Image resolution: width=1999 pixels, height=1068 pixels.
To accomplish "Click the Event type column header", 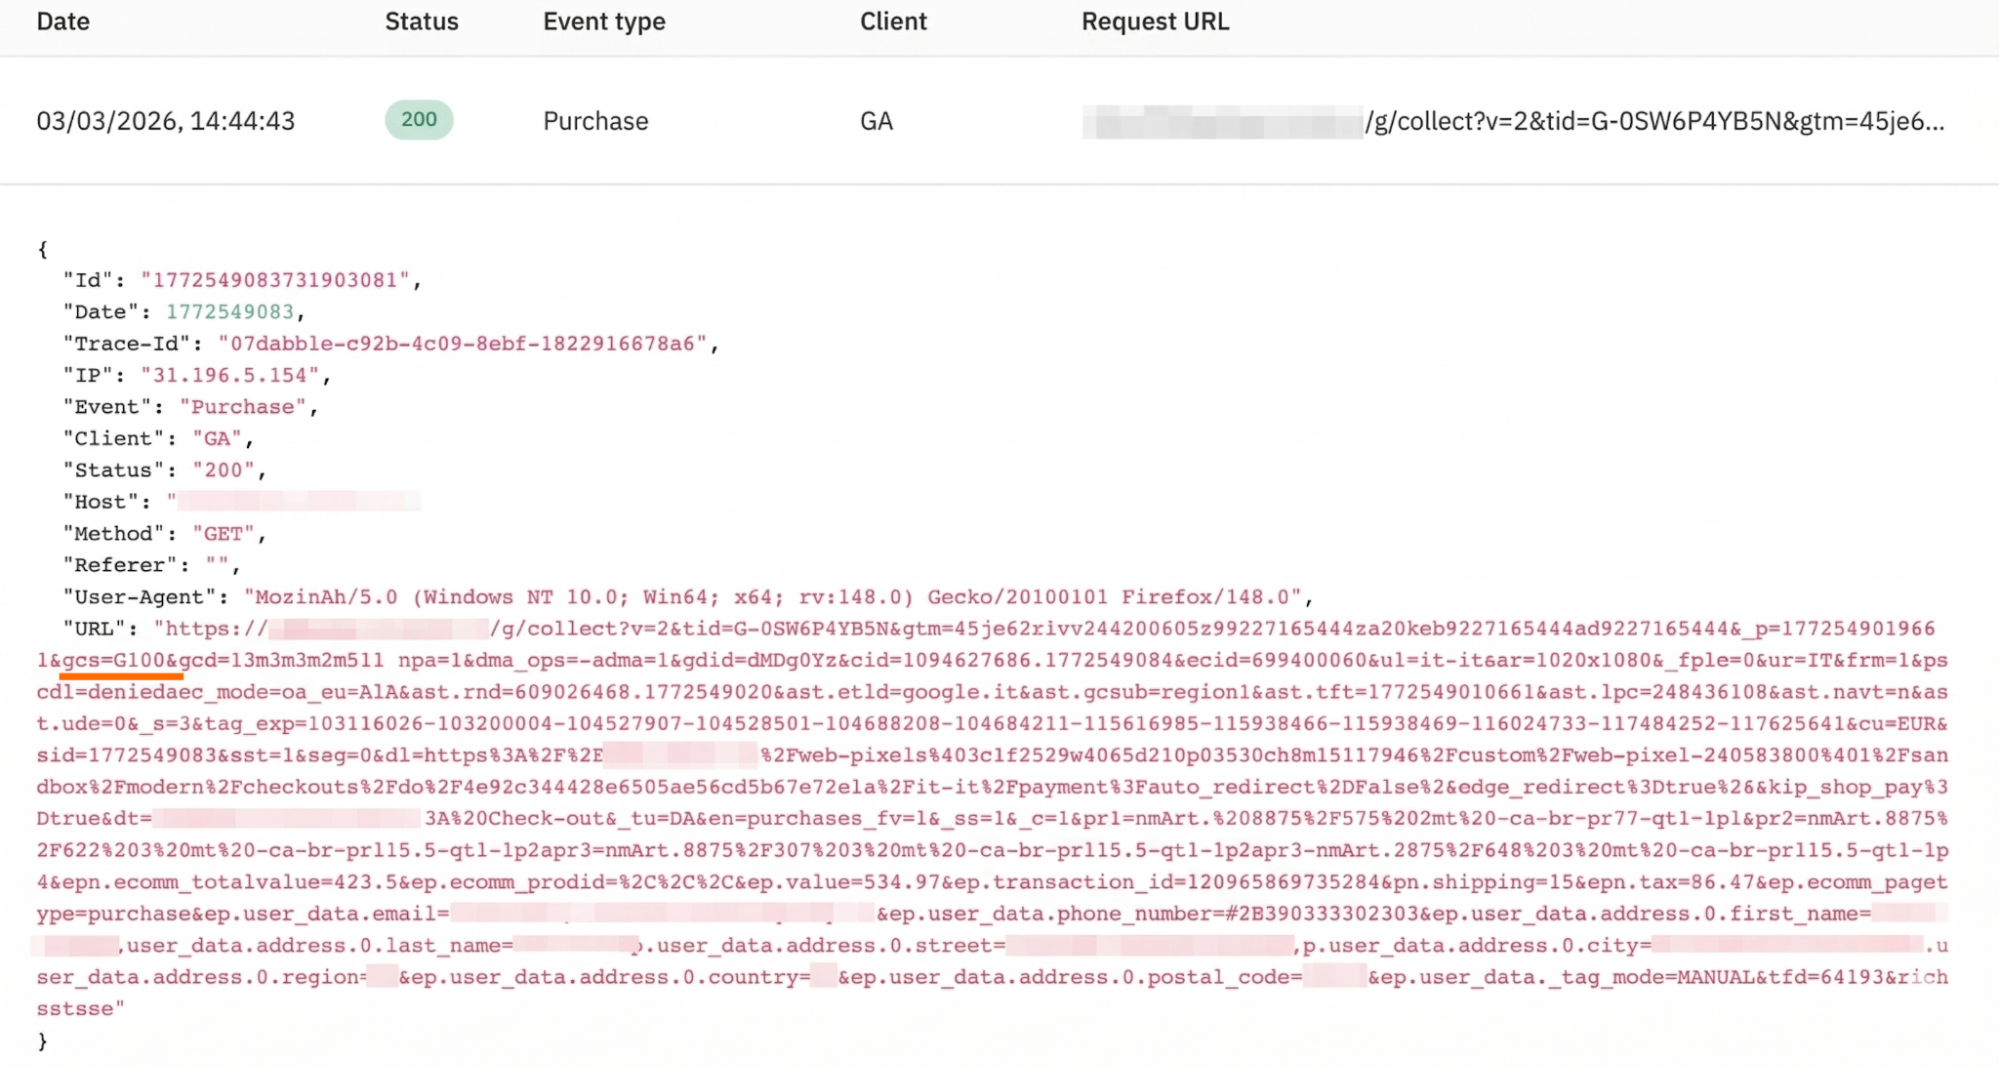I will click(604, 22).
